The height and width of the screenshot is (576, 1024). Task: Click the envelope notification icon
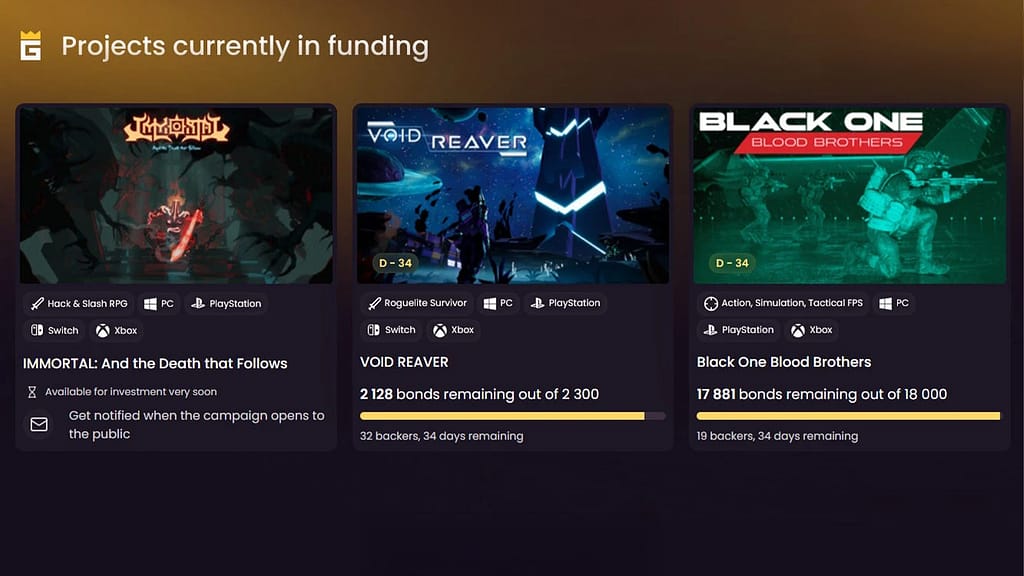(x=39, y=425)
